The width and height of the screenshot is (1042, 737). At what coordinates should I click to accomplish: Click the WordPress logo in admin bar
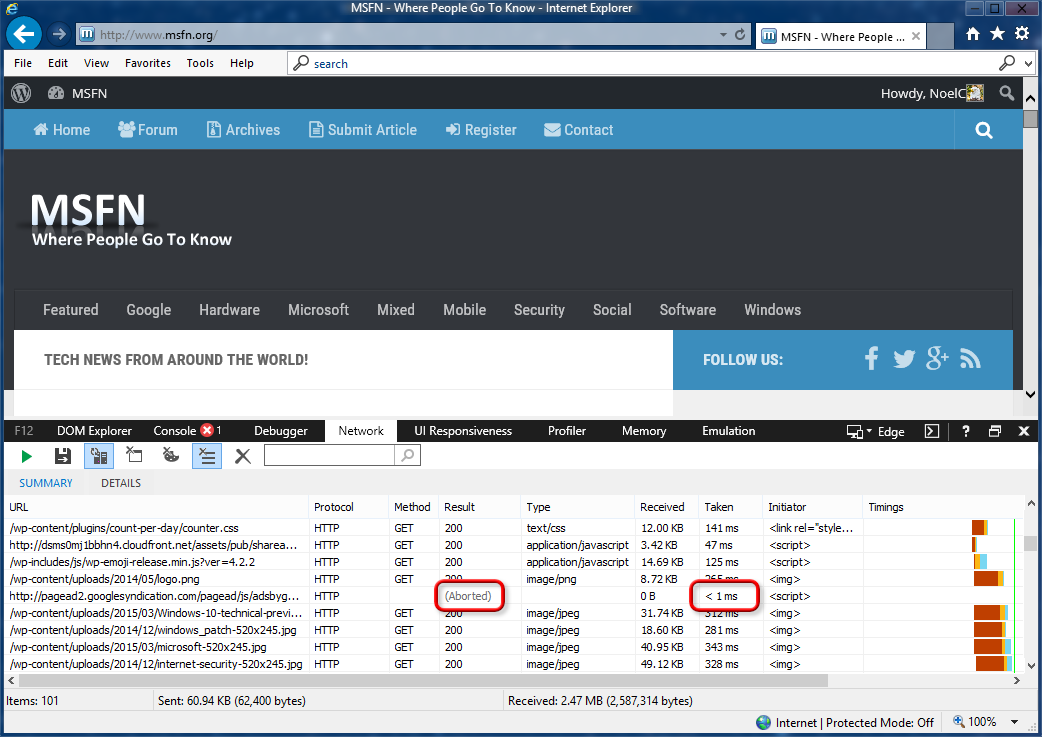click(x=21, y=93)
